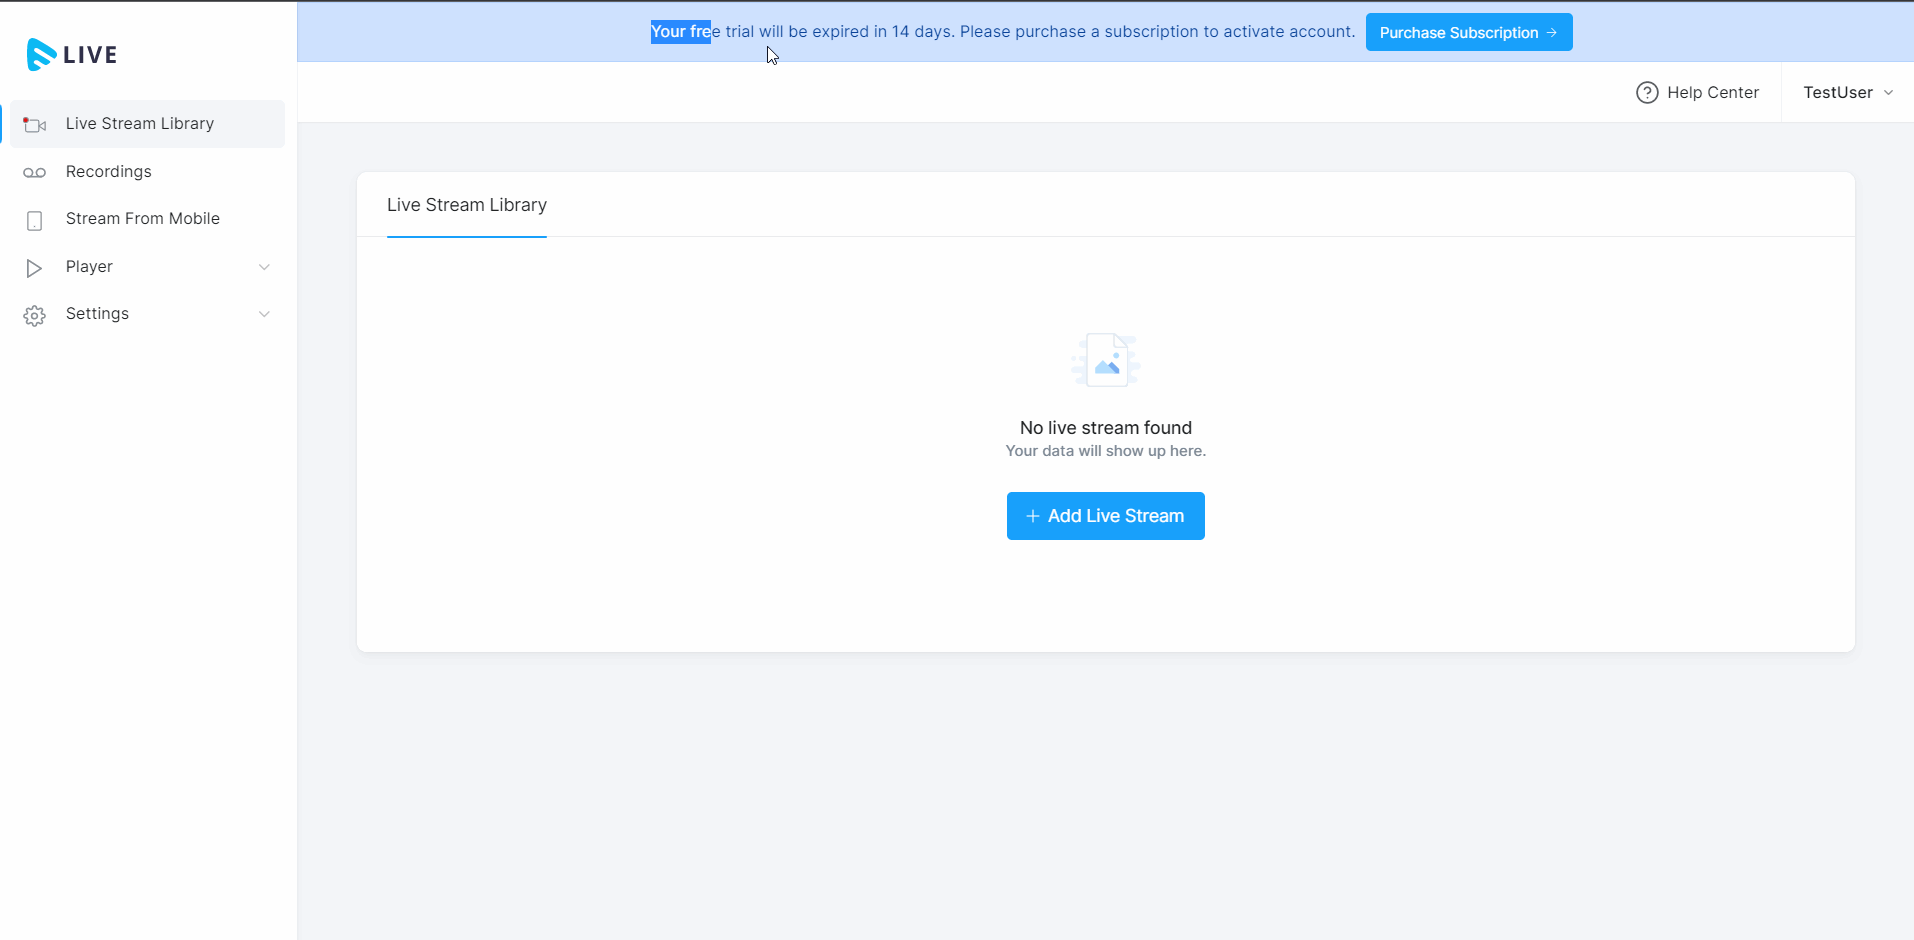
Task: Click the Player play triangle icon
Action: point(35,268)
